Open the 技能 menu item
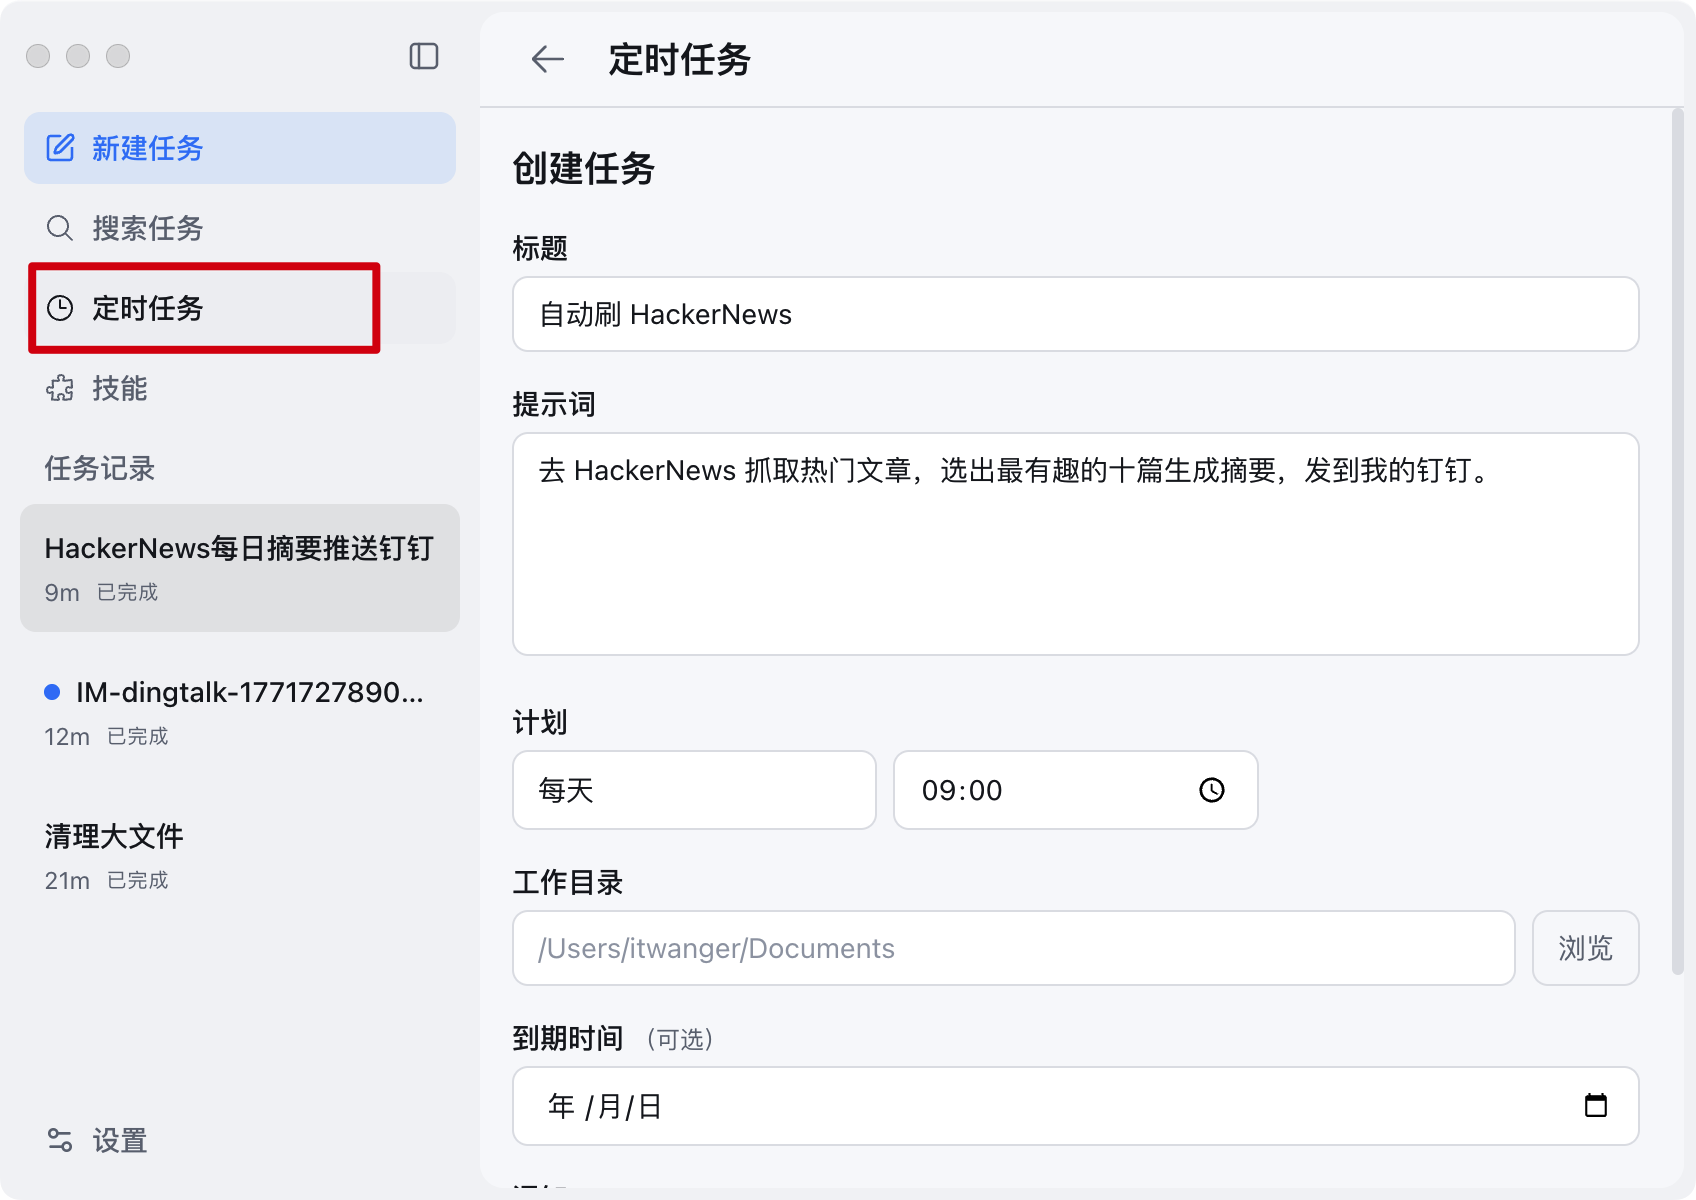Screen dimensions: 1696x1200 coord(120,388)
